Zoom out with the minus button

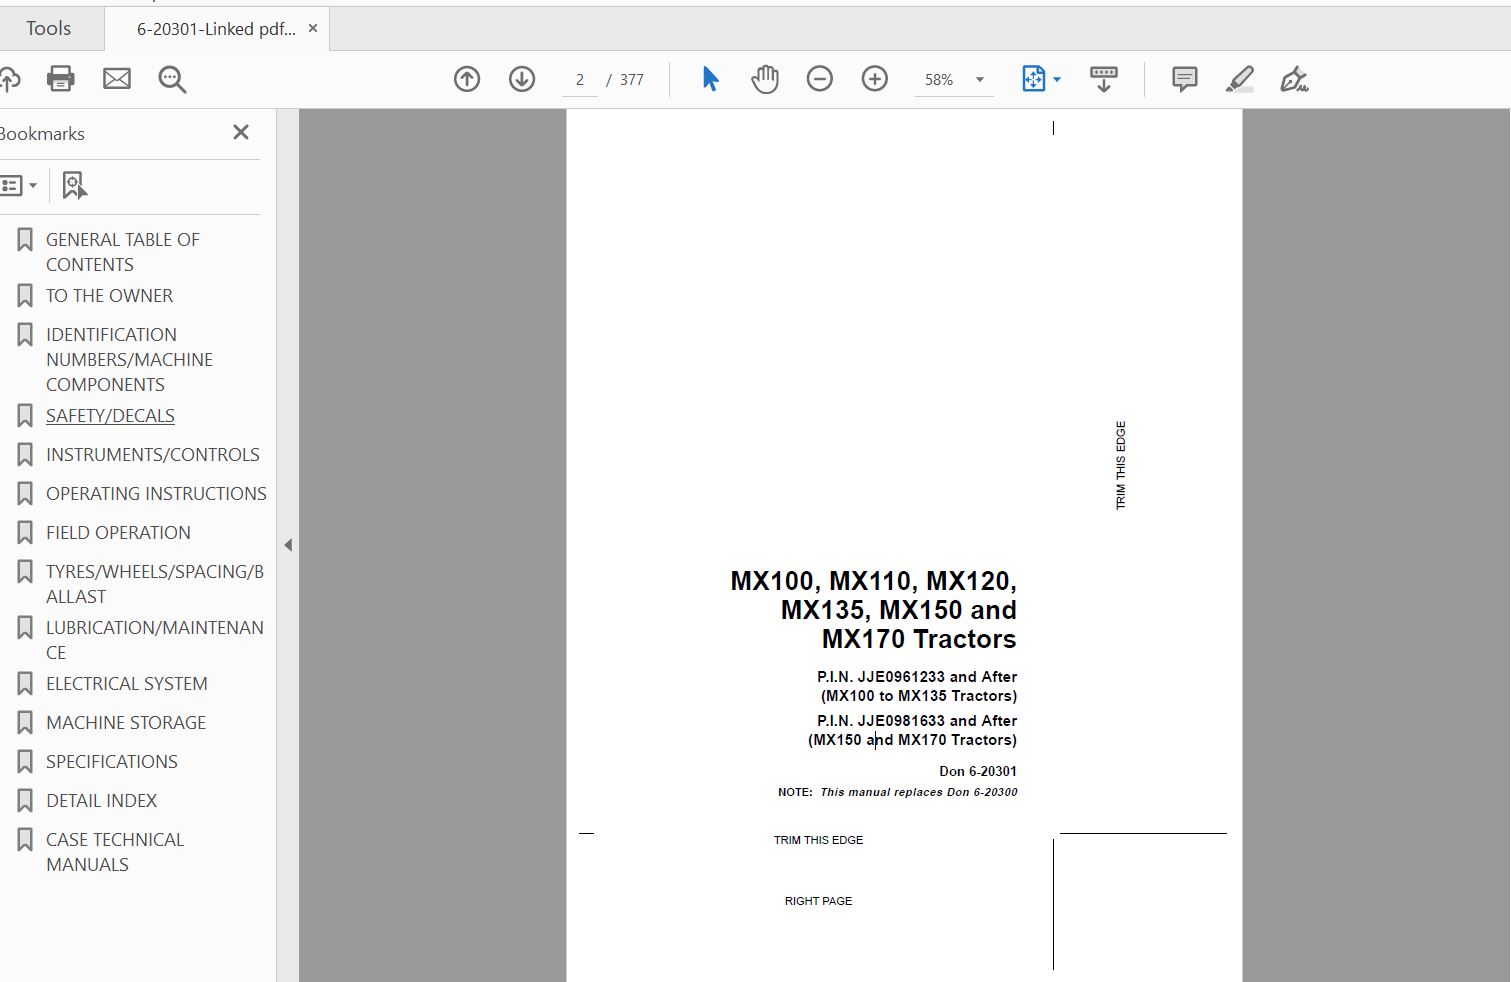(x=820, y=79)
